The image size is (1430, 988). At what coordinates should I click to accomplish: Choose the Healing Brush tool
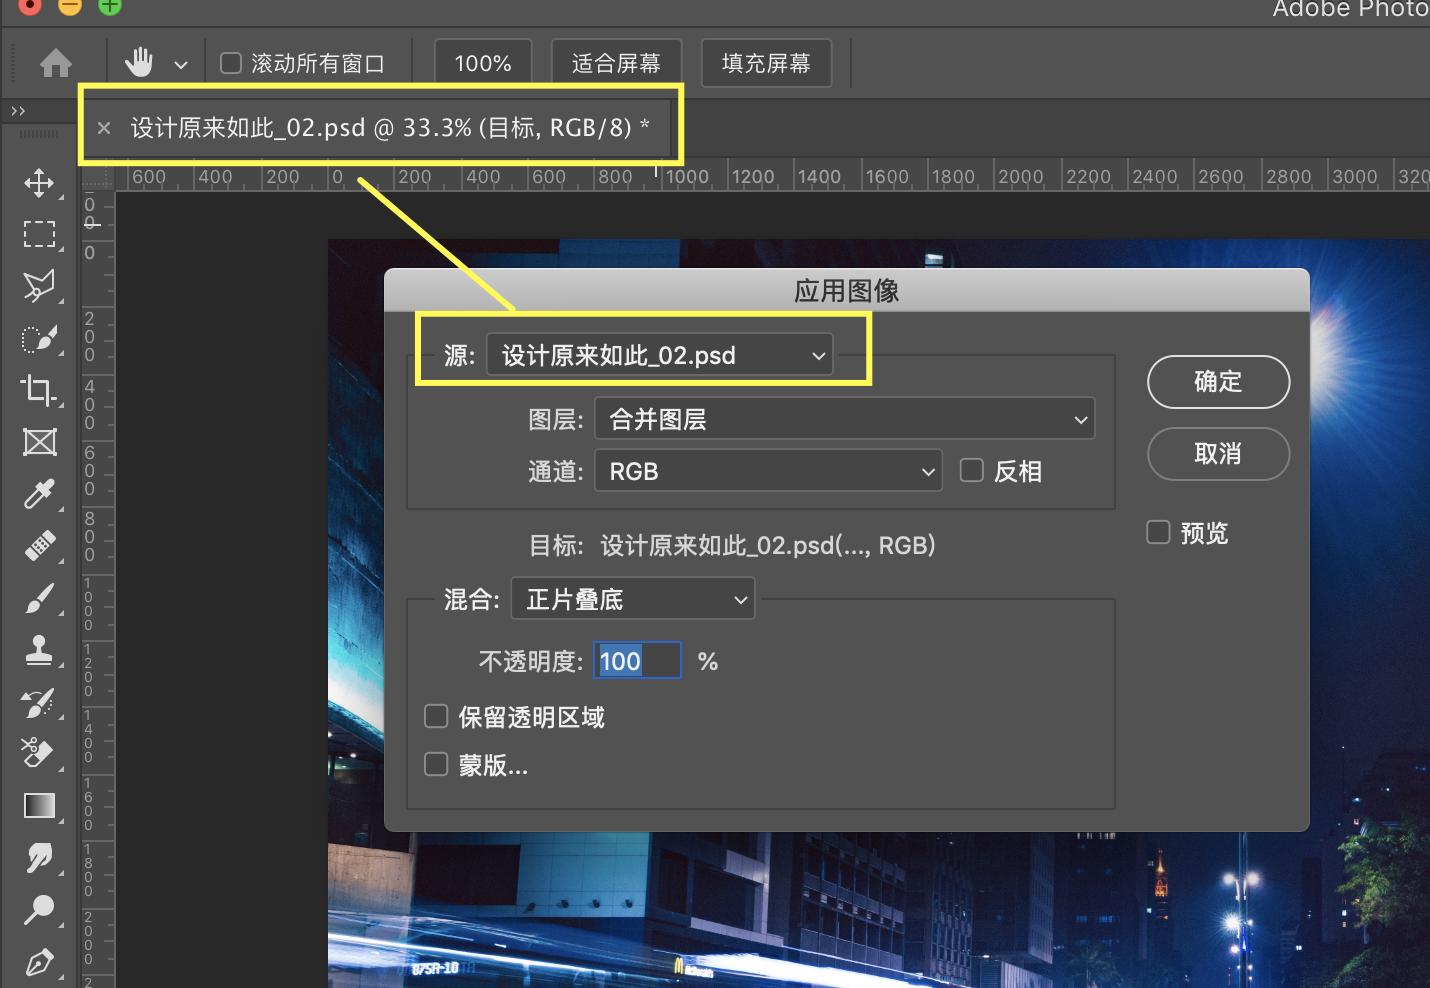40,546
